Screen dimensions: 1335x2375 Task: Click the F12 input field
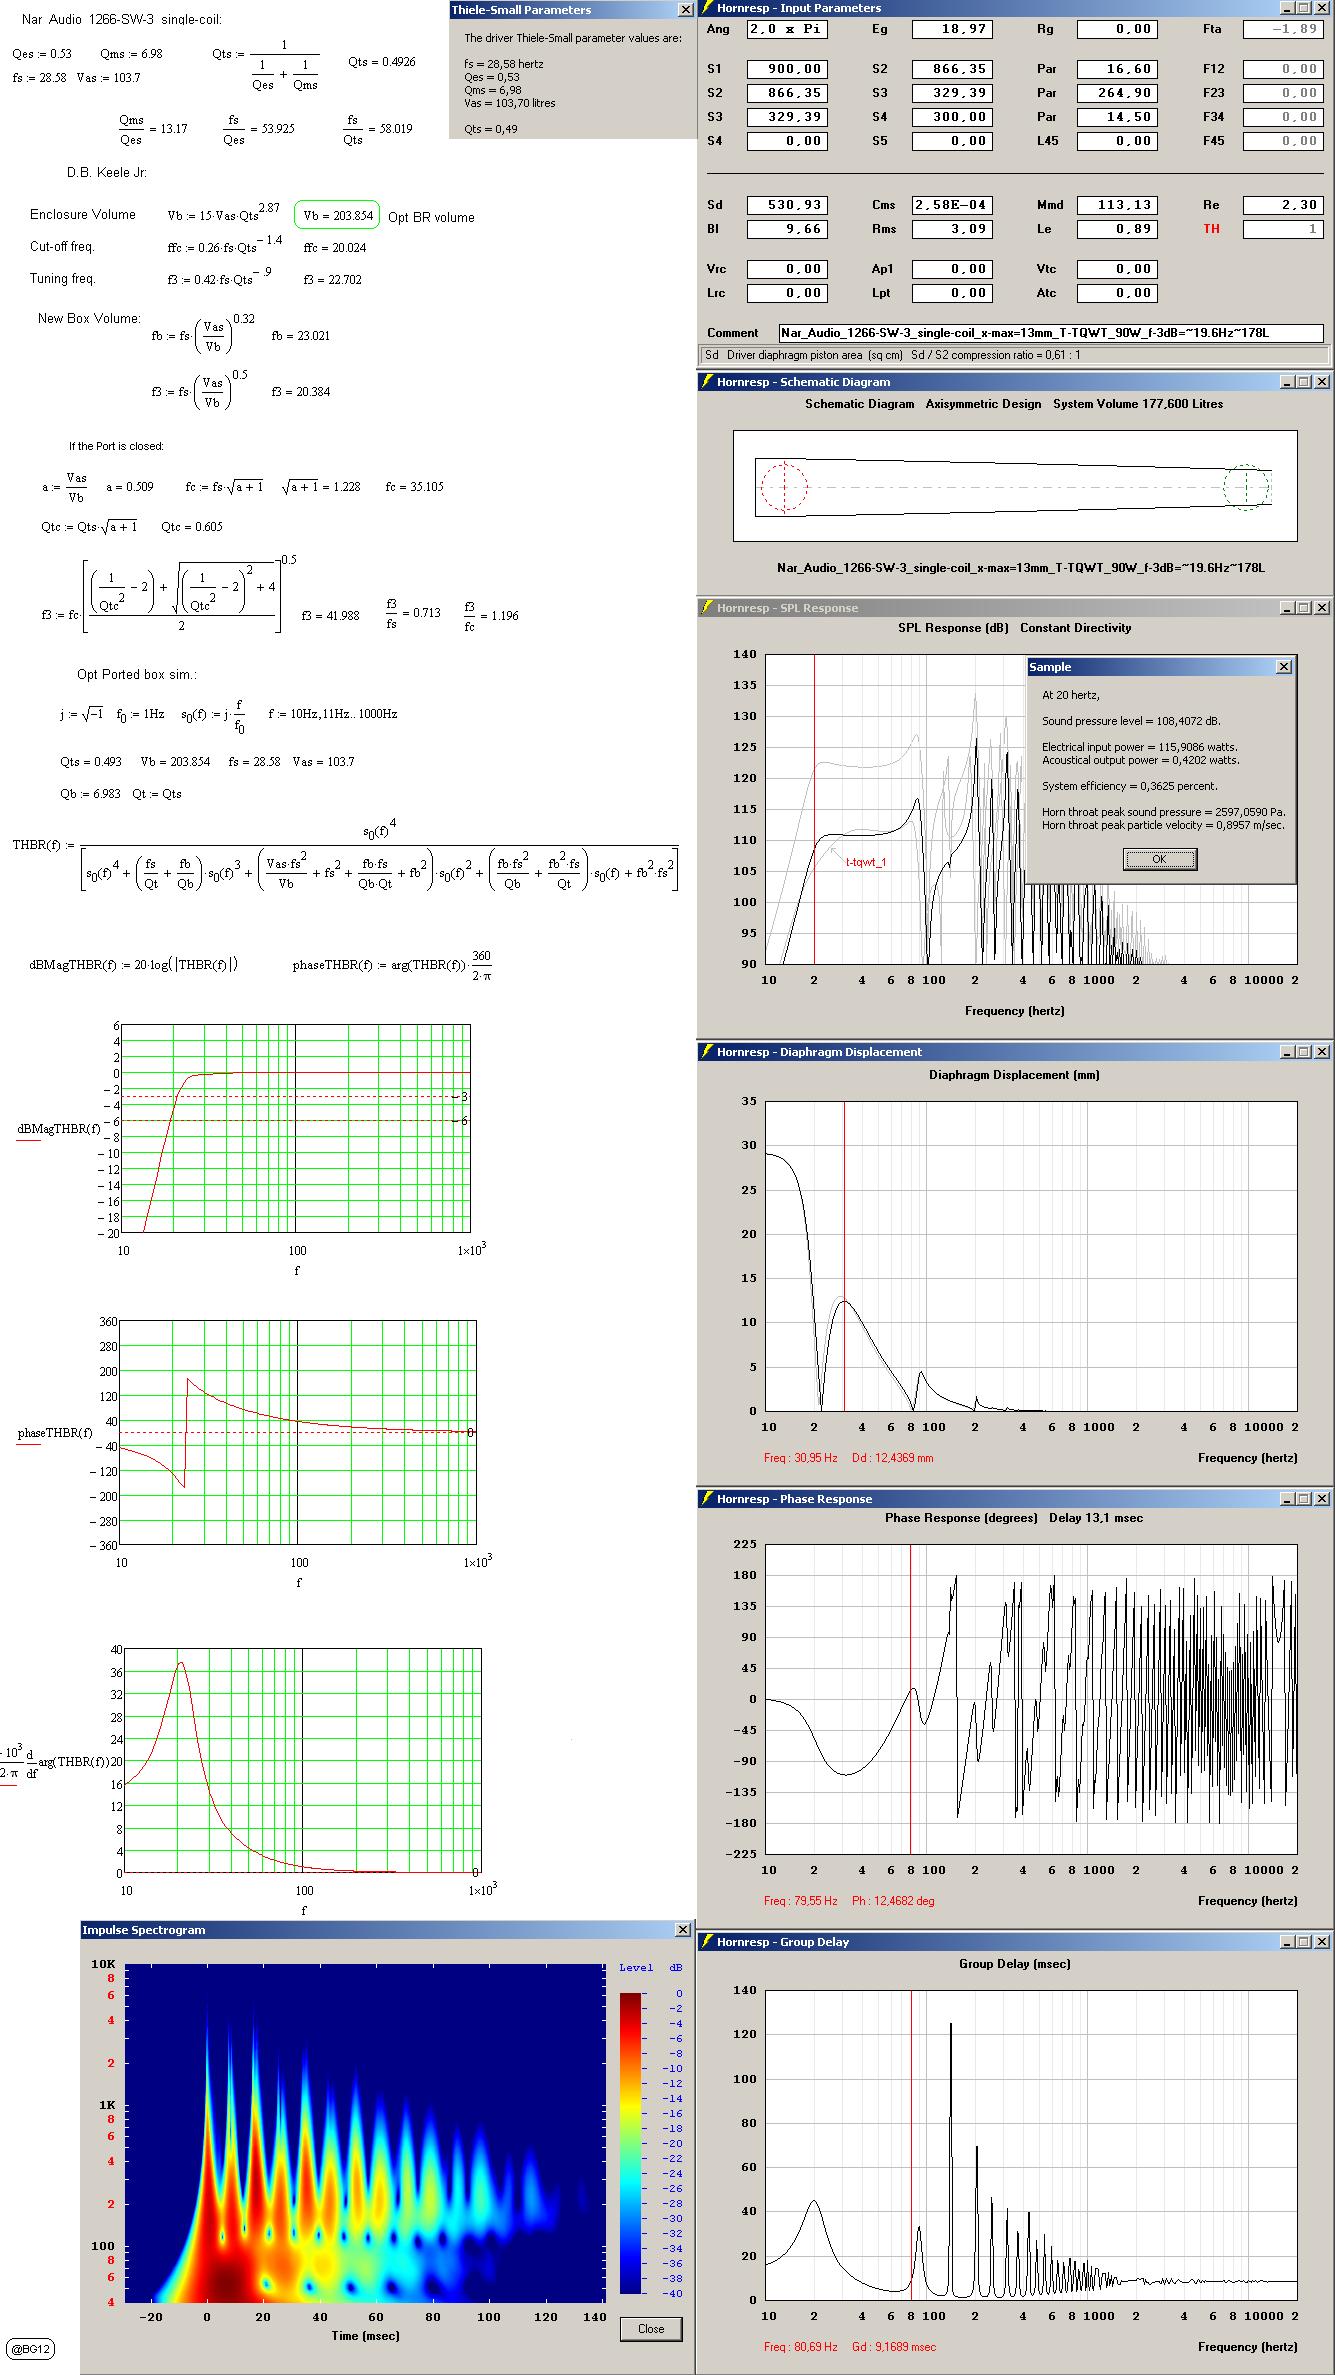coord(1283,69)
